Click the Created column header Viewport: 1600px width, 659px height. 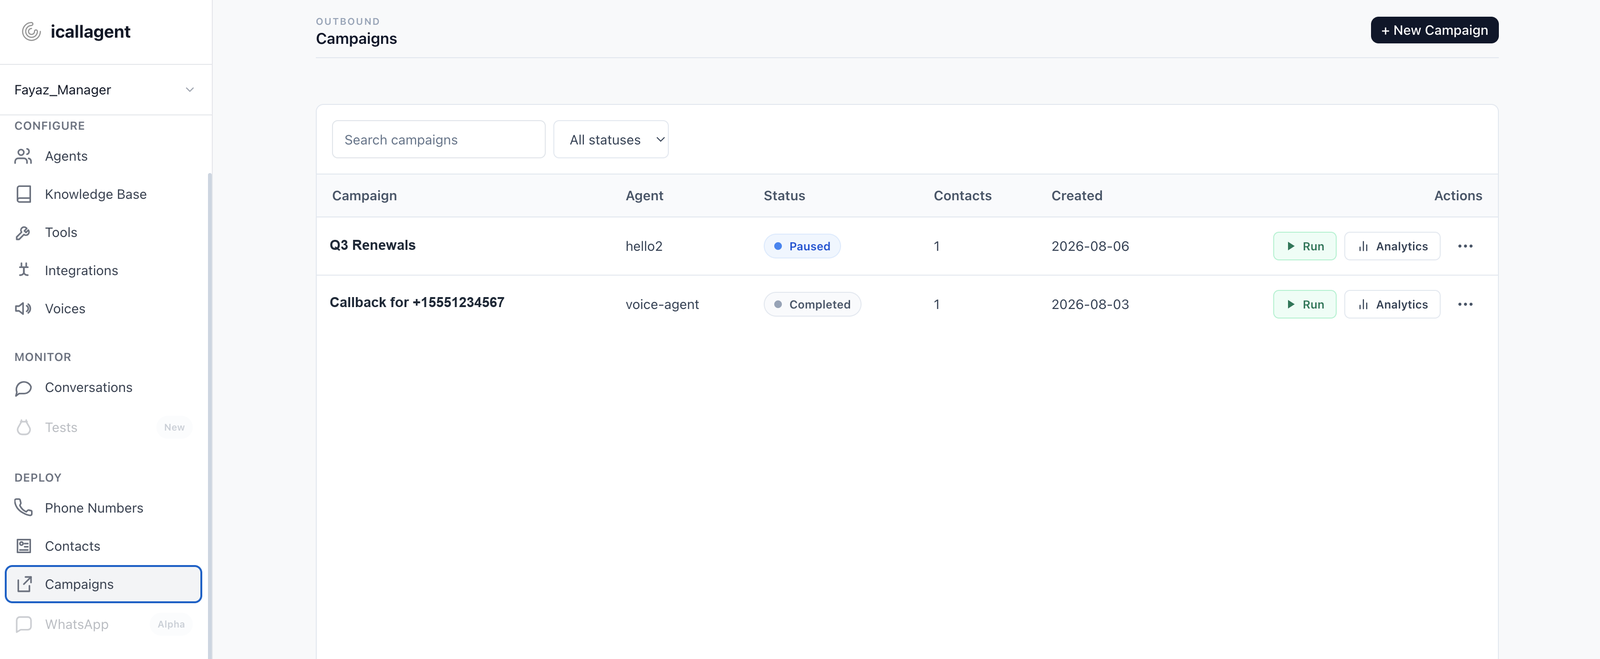pos(1077,196)
